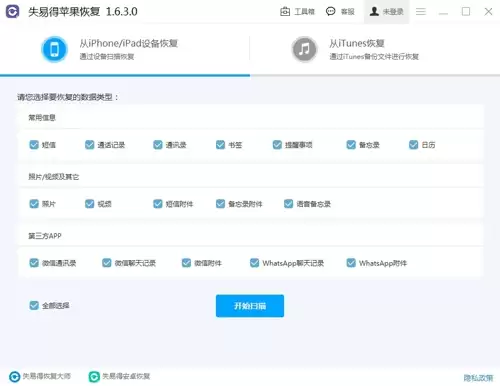Open the toolbox (工具箱)
This screenshot has height=386, width=500.
point(297,12)
